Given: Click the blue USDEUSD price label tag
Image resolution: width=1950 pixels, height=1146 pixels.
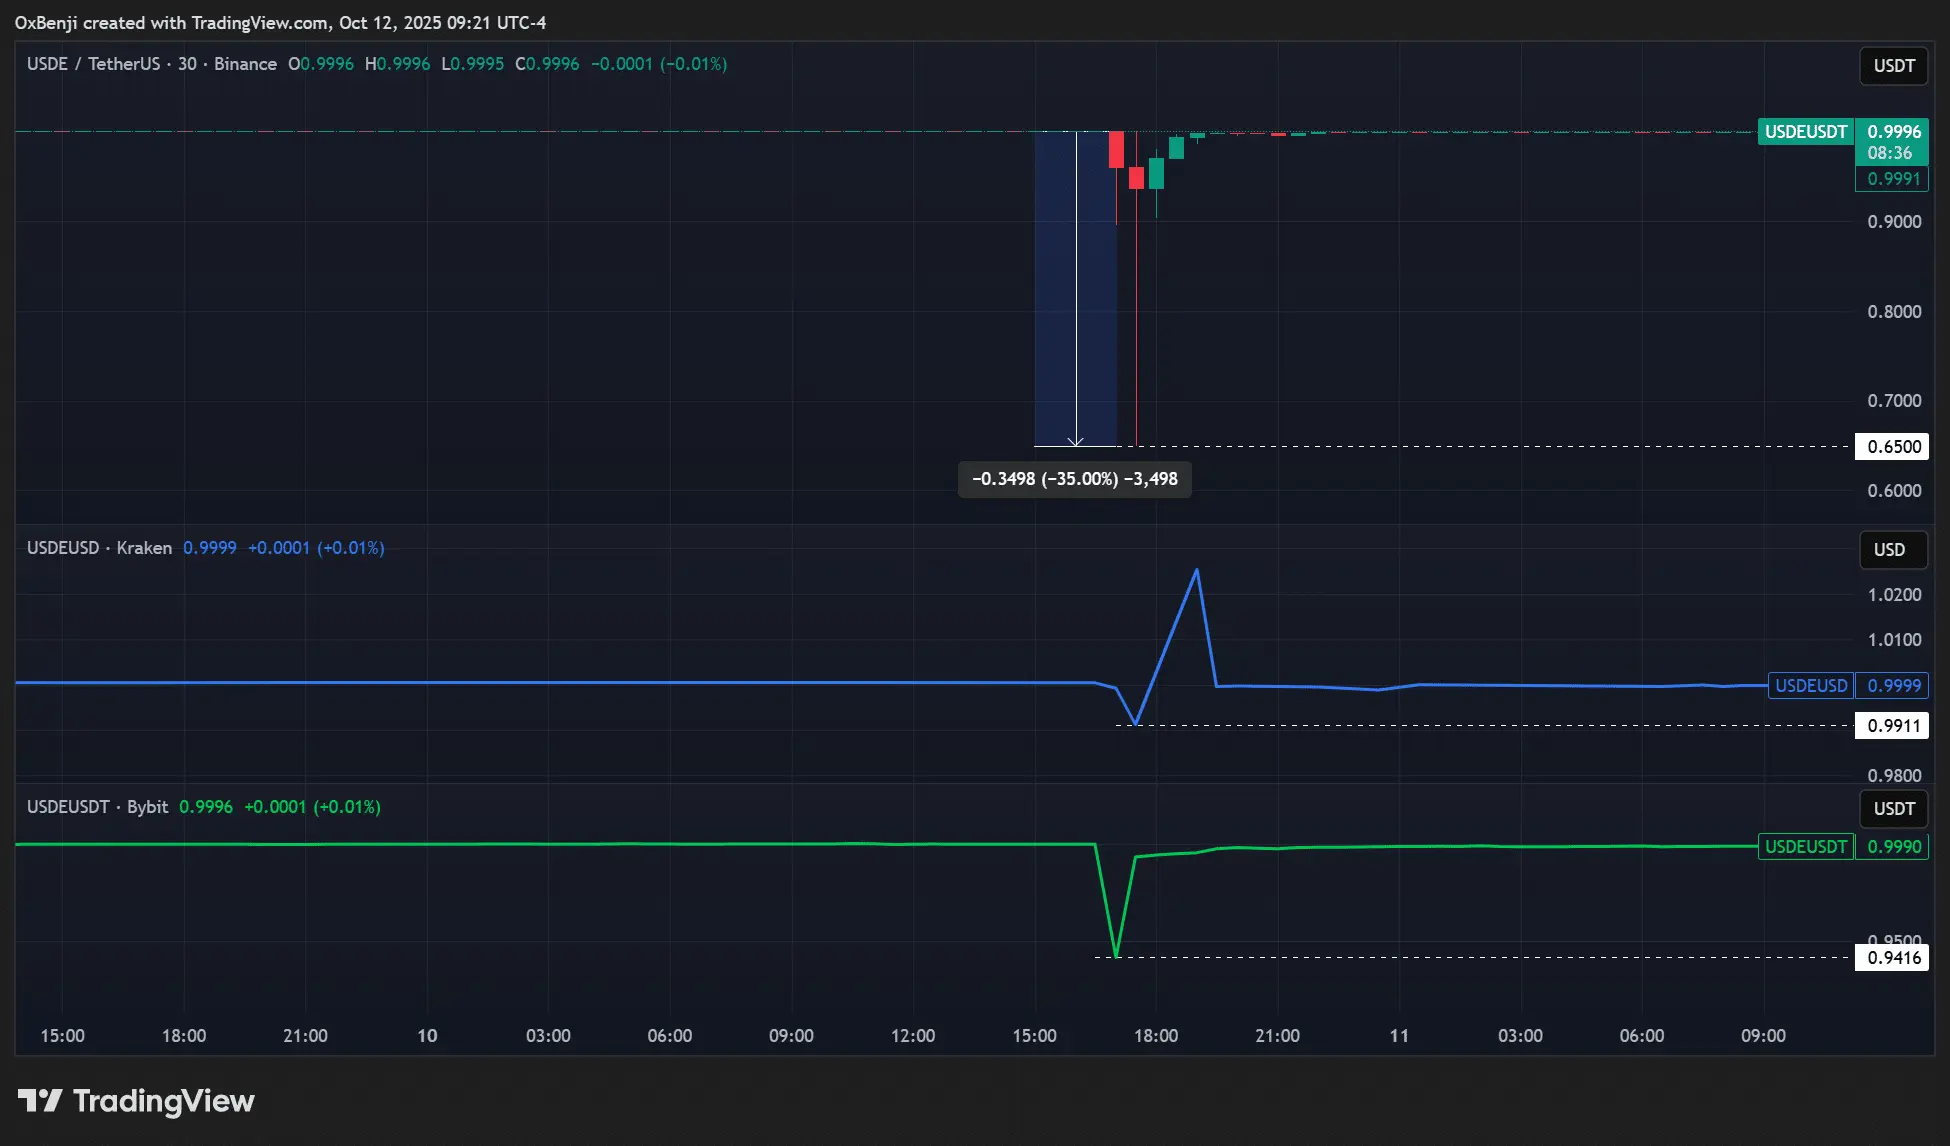Looking at the screenshot, I should tap(1810, 686).
